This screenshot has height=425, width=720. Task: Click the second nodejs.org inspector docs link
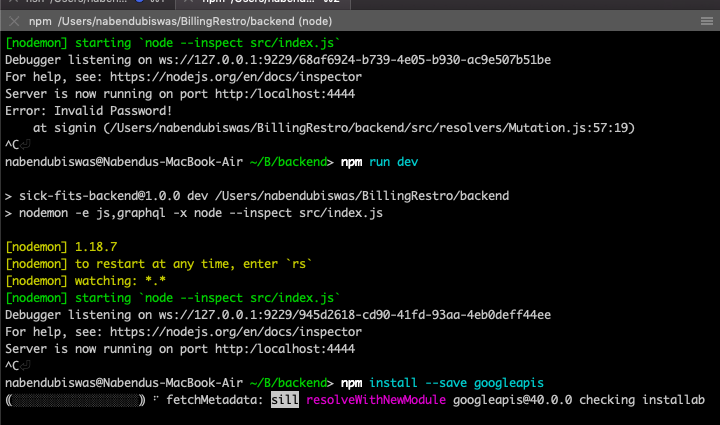(236, 331)
